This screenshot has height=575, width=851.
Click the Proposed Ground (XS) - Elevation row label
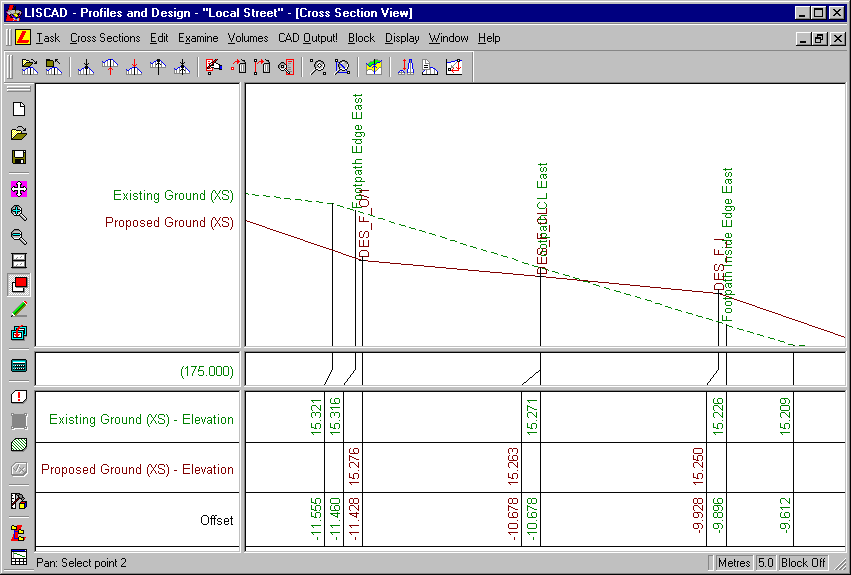pyautogui.click(x=137, y=469)
